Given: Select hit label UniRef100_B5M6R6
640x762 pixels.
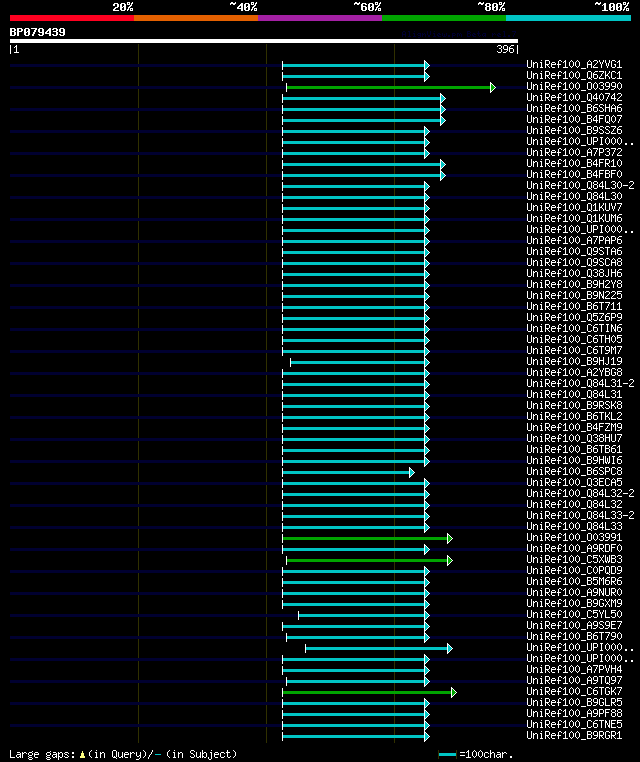Looking at the screenshot, I should (x=574, y=581).
